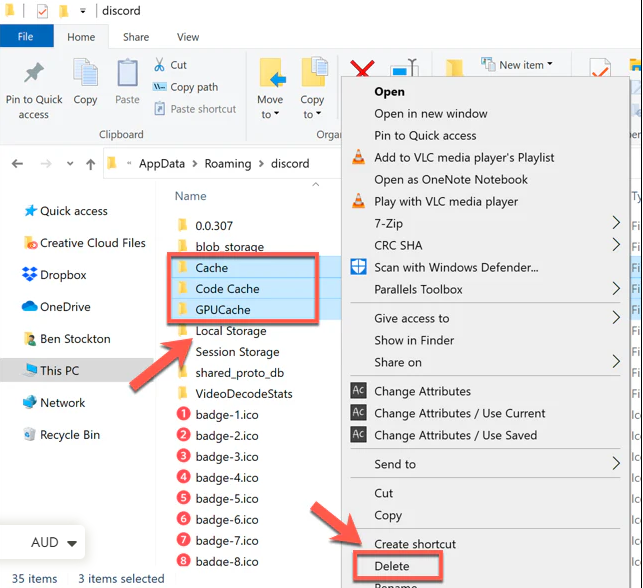Click the Forward navigation arrow

point(46,164)
